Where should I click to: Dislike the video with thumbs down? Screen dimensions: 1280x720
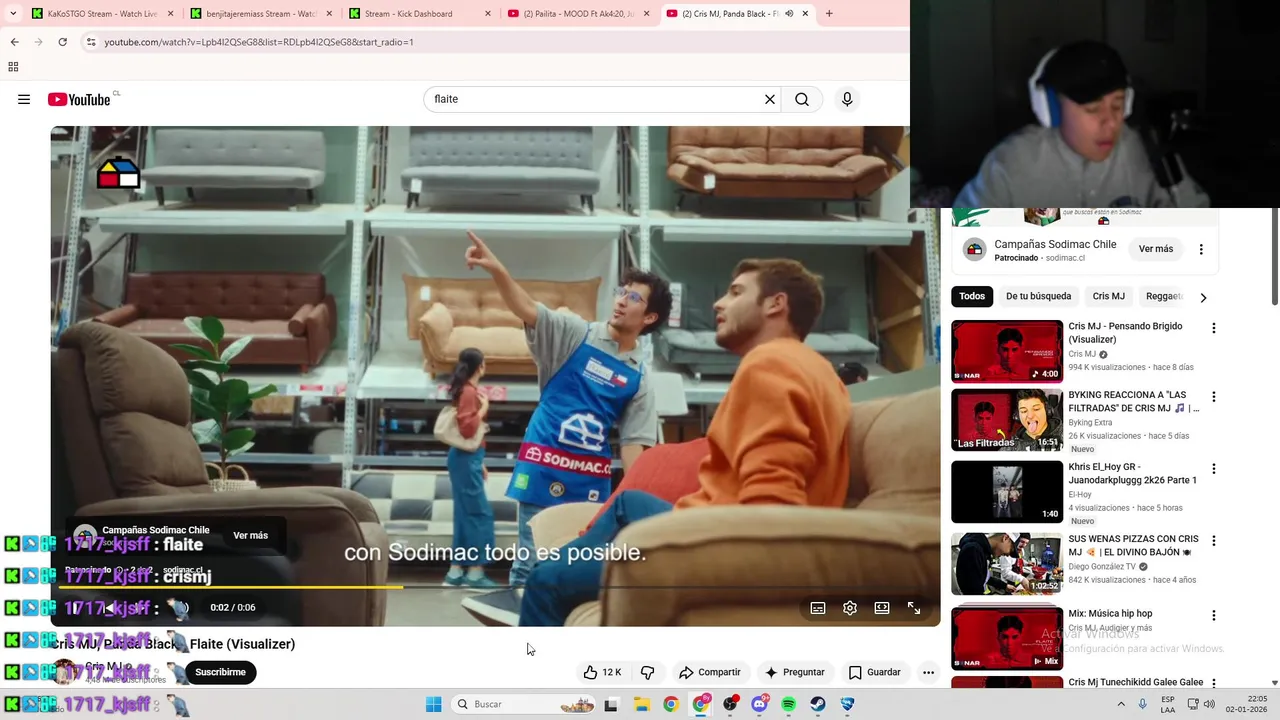tap(647, 672)
